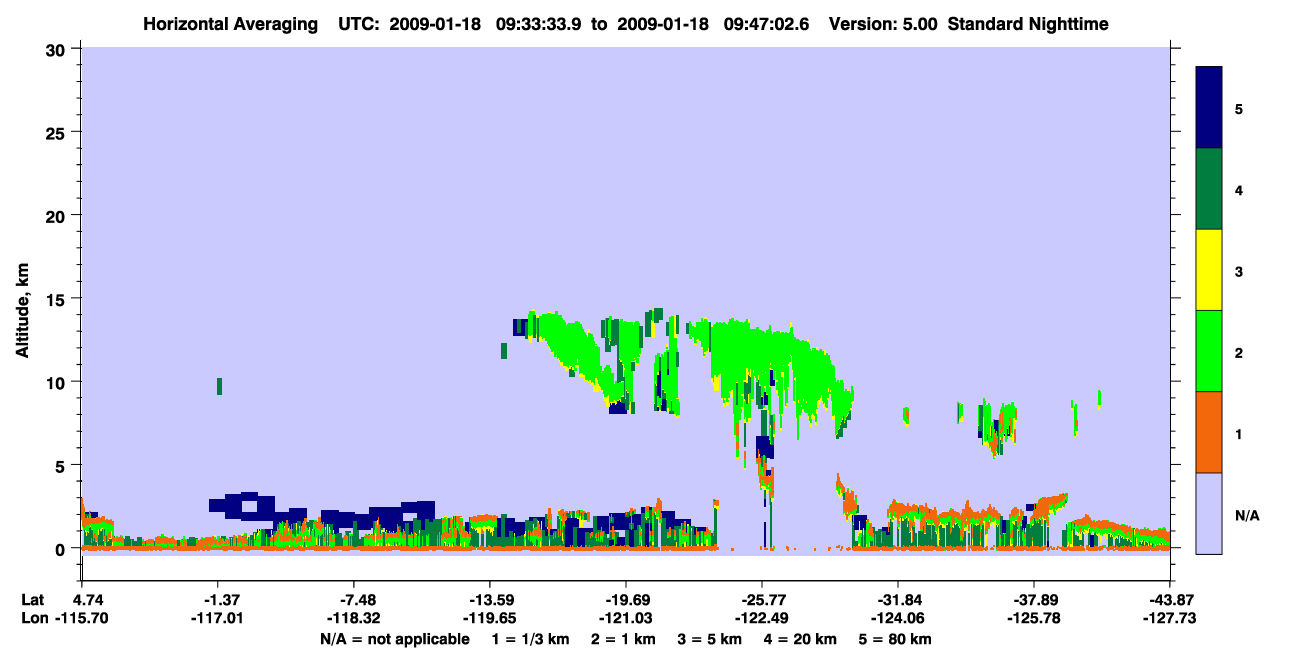Click the orange colorbar segment labeled 1
The width and height of the screenshot is (1300, 667).
click(1209, 432)
